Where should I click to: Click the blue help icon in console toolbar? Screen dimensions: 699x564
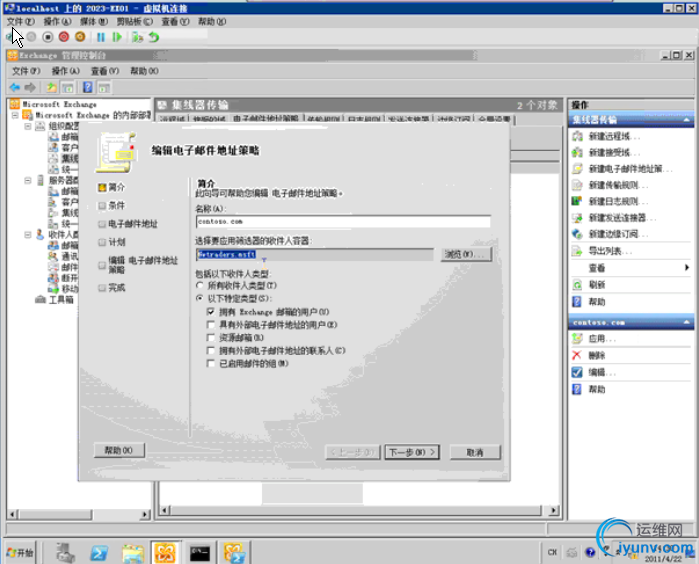click(x=88, y=87)
